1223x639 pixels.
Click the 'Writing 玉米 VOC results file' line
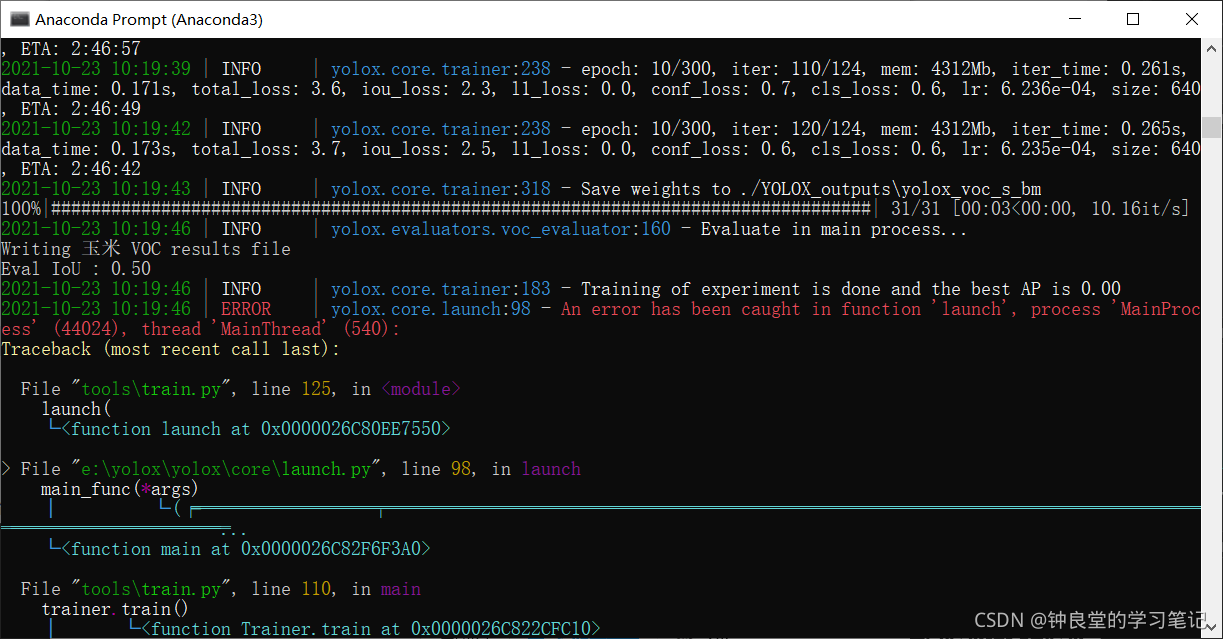pos(146,249)
